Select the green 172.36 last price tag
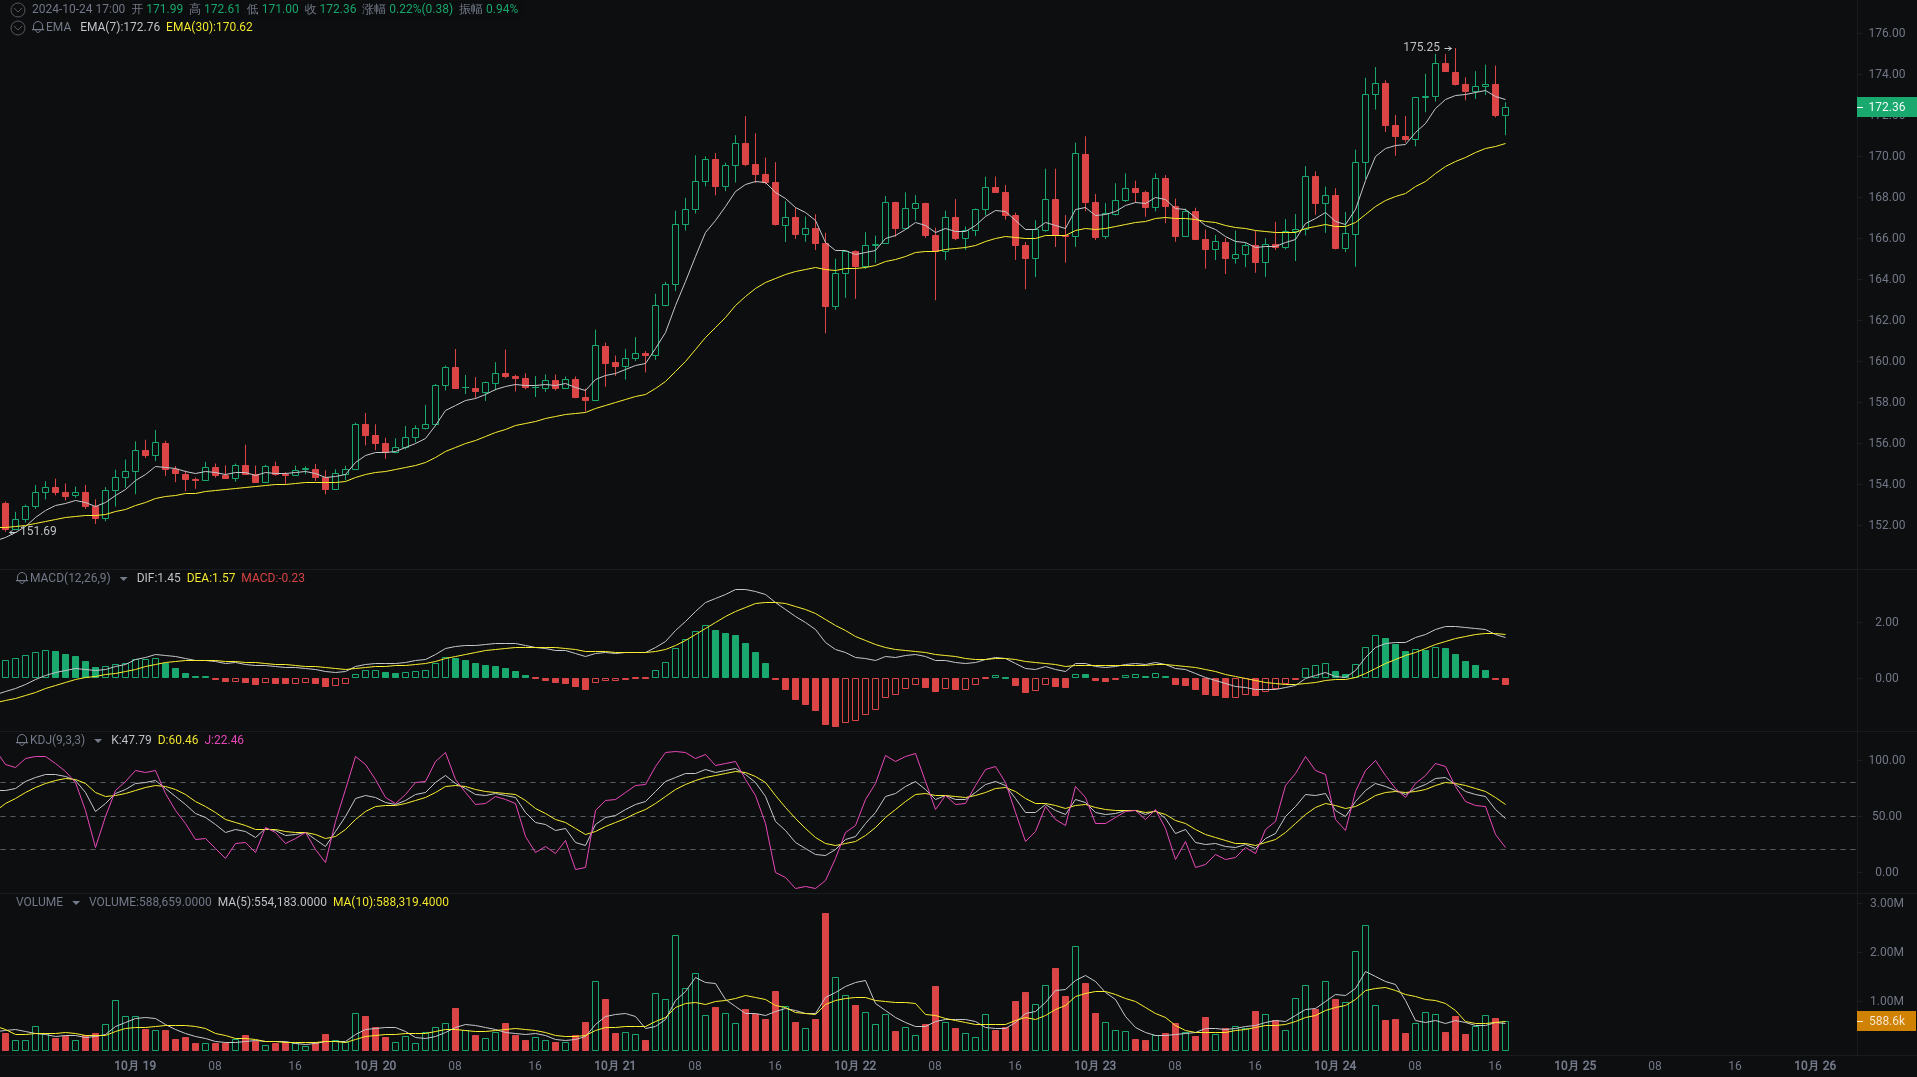 pos(1886,106)
